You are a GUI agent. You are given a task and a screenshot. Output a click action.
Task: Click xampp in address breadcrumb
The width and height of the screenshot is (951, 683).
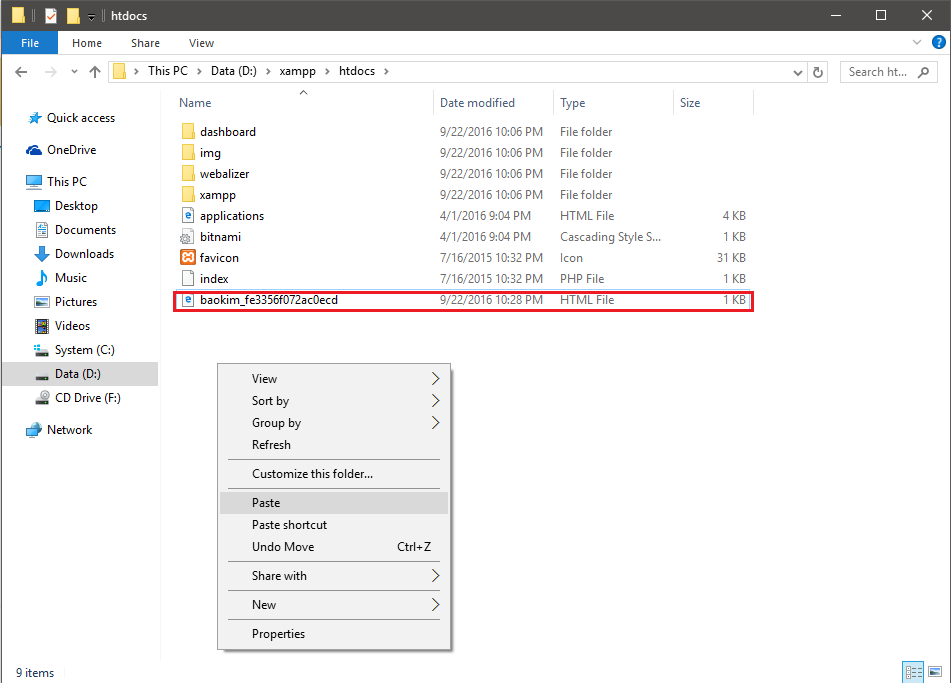pyautogui.click(x=297, y=72)
